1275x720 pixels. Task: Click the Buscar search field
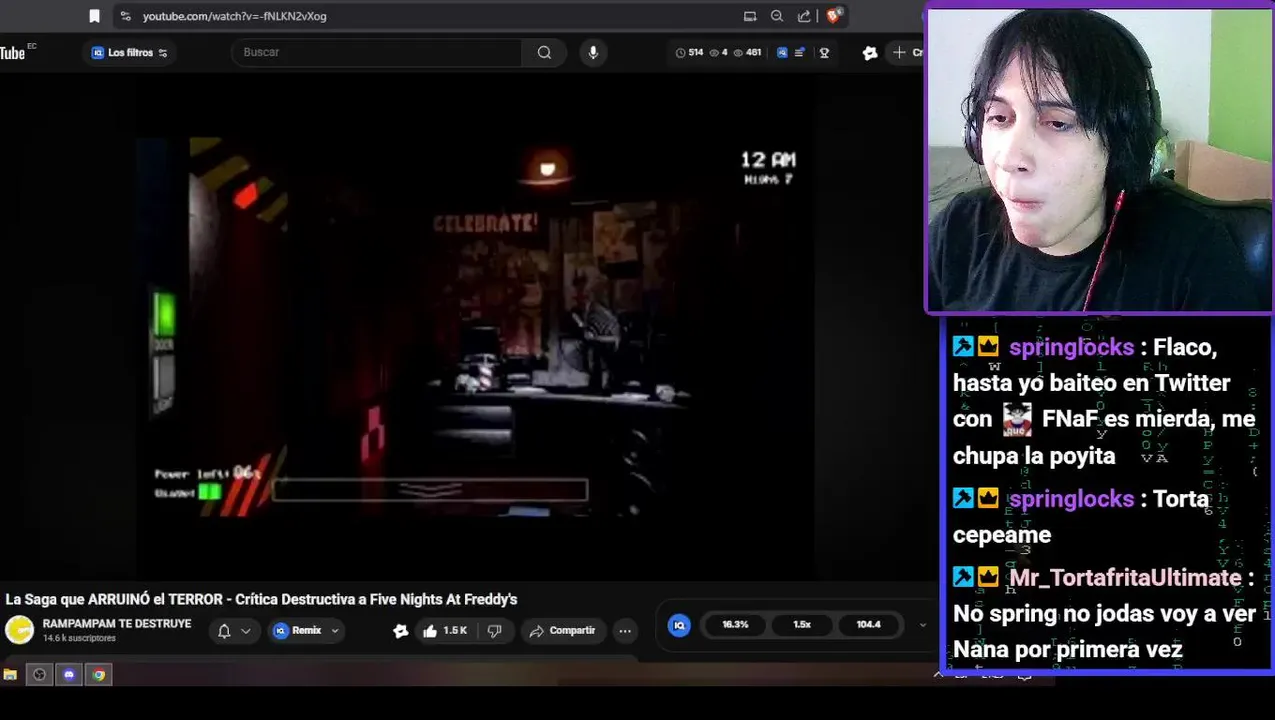point(377,52)
